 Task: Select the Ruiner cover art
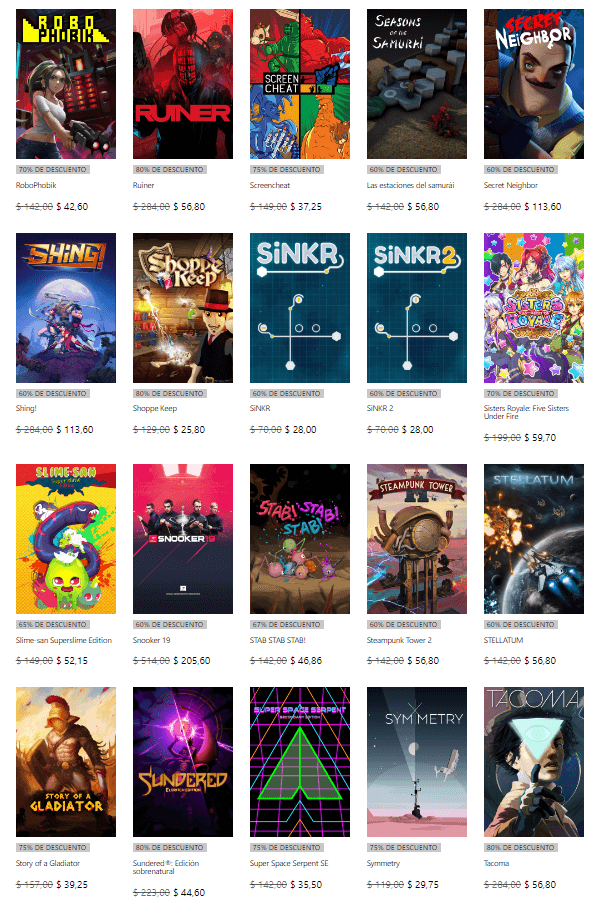tap(183, 84)
